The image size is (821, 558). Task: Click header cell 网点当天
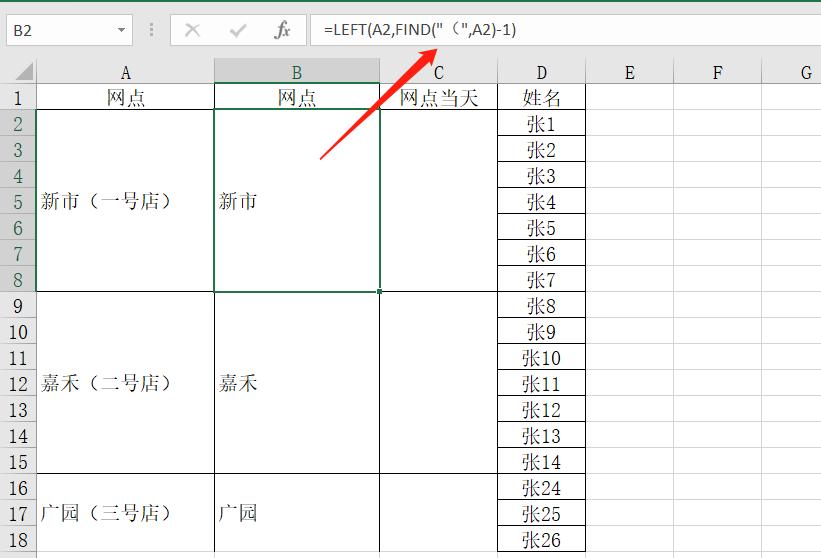pos(439,97)
